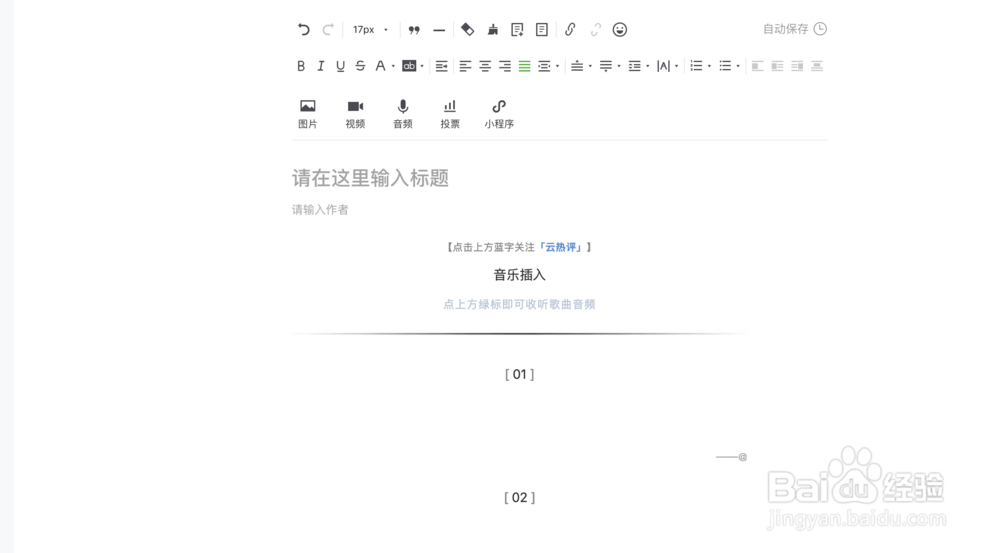Click the eraser clear-formatting icon
Viewport: 1000px width, 553px height.
coord(467,29)
